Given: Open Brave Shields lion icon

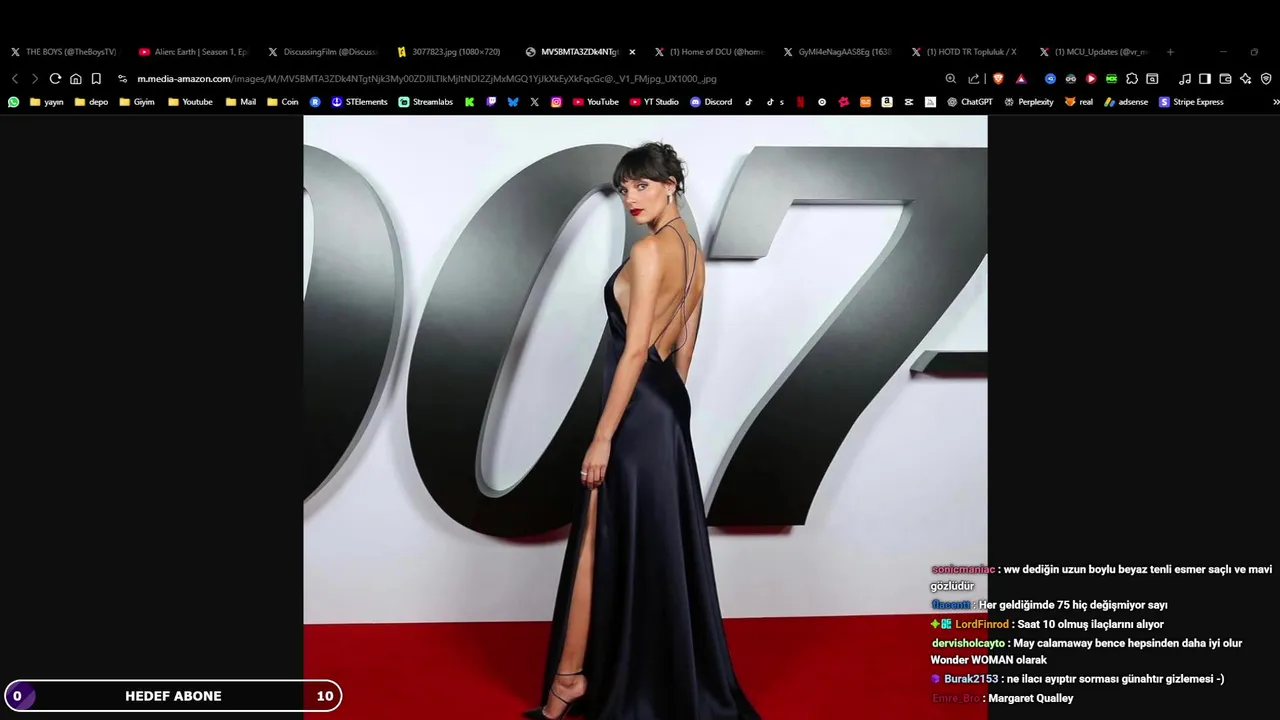Looking at the screenshot, I should [998, 79].
